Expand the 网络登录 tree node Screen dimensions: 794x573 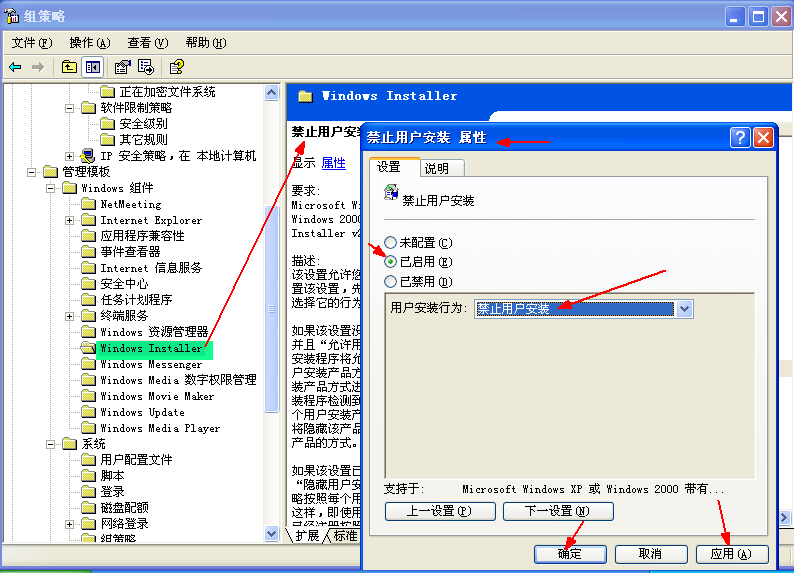click(70, 524)
